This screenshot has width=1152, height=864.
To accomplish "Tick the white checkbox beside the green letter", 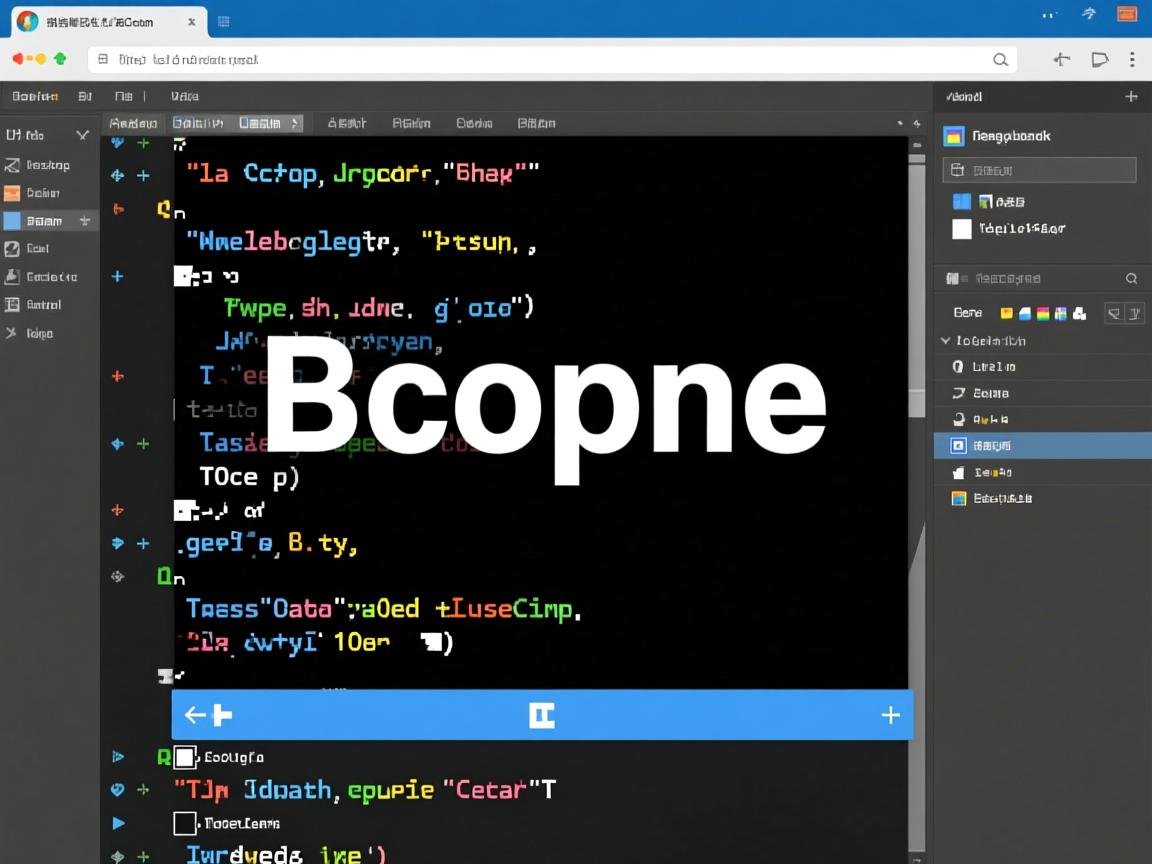I will 184,757.
